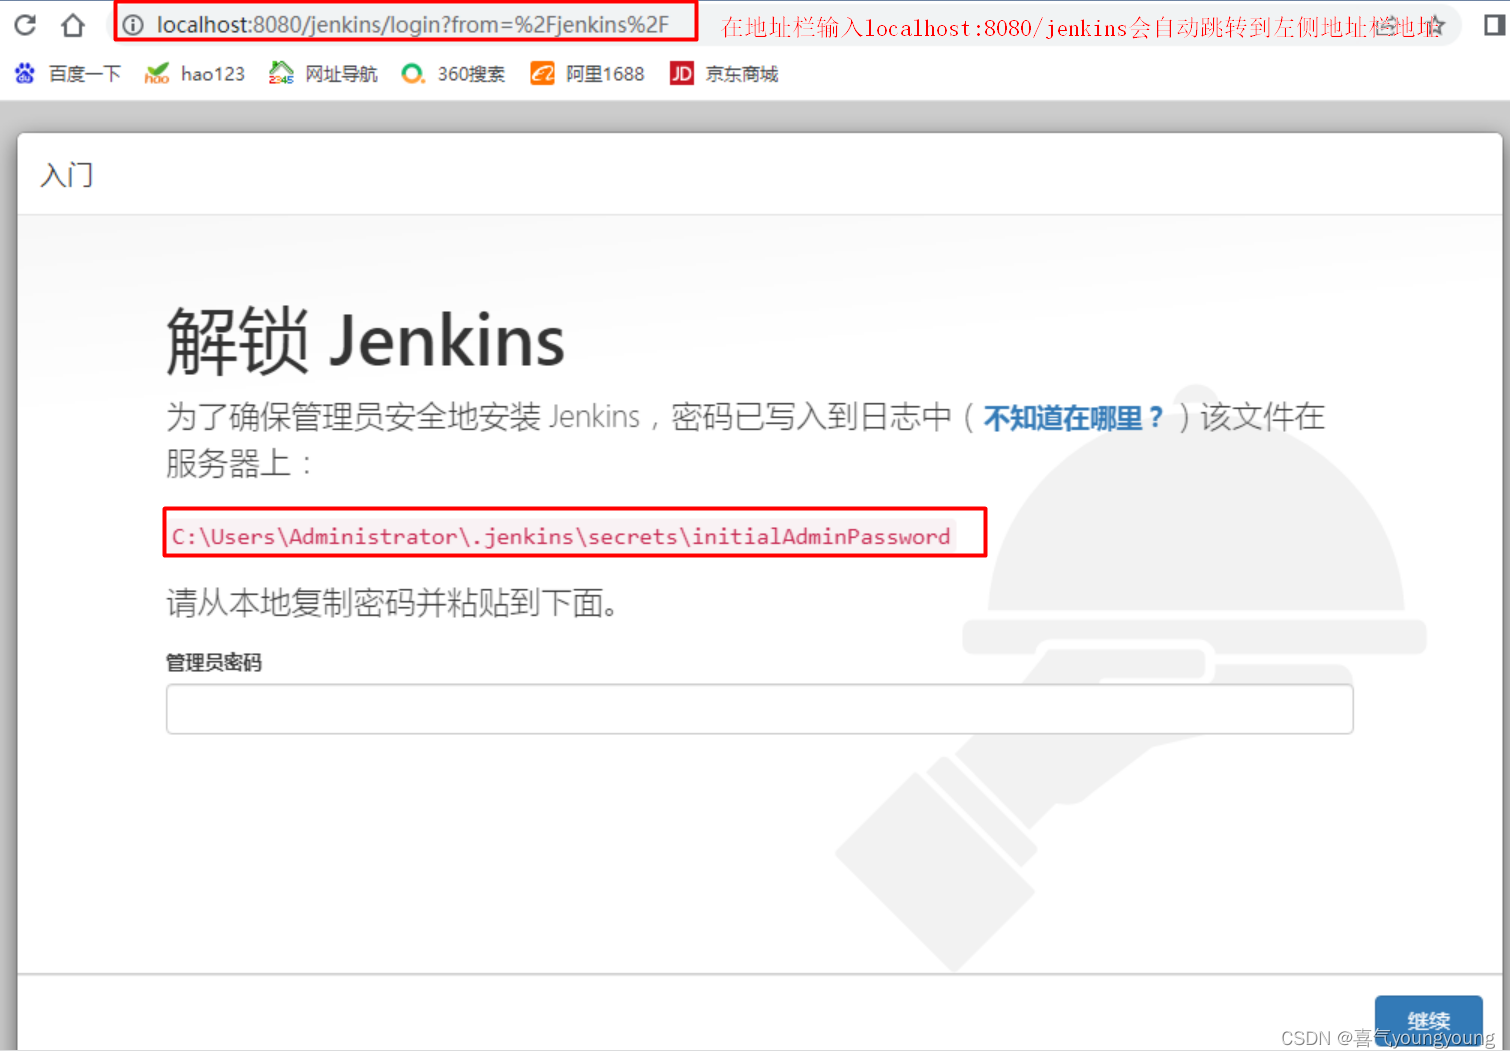Click the 管理员密码 password input field
1510x1058 pixels.
[x=758, y=709]
